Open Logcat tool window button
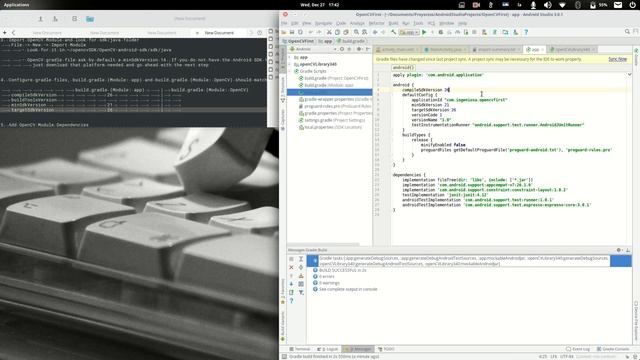The width and height of the screenshot is (640, 360). [x=328, y=349]
